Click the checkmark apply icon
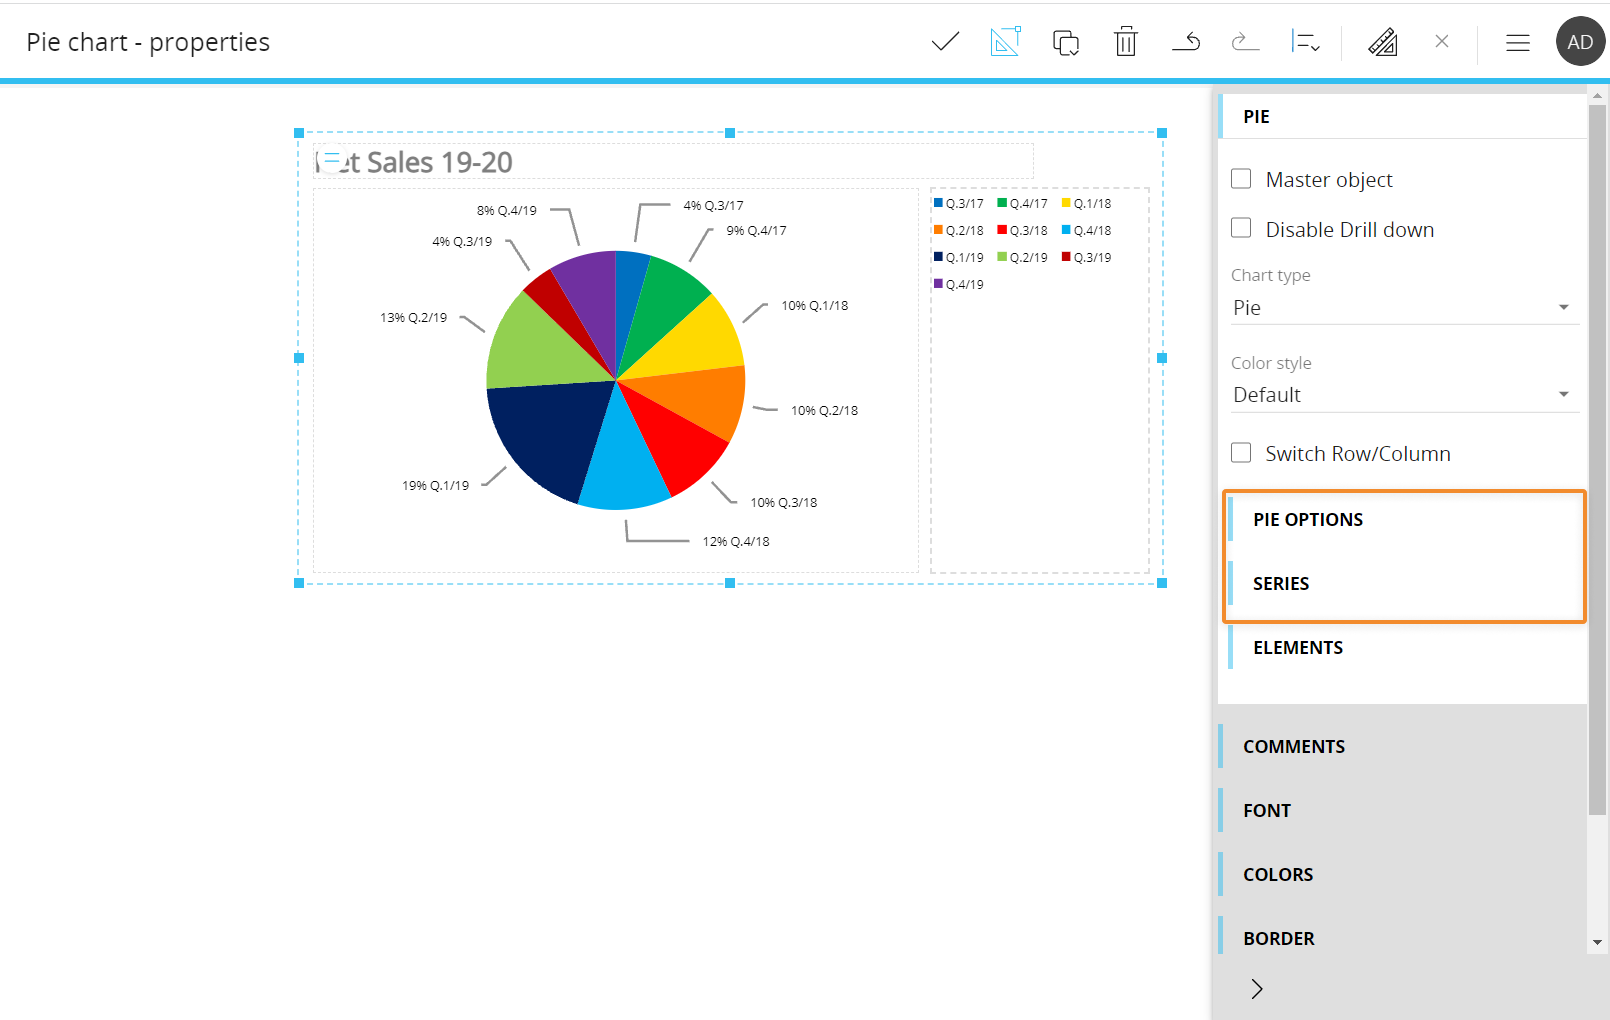This screenshot has height=1020, width=1610. coord(945,42)
